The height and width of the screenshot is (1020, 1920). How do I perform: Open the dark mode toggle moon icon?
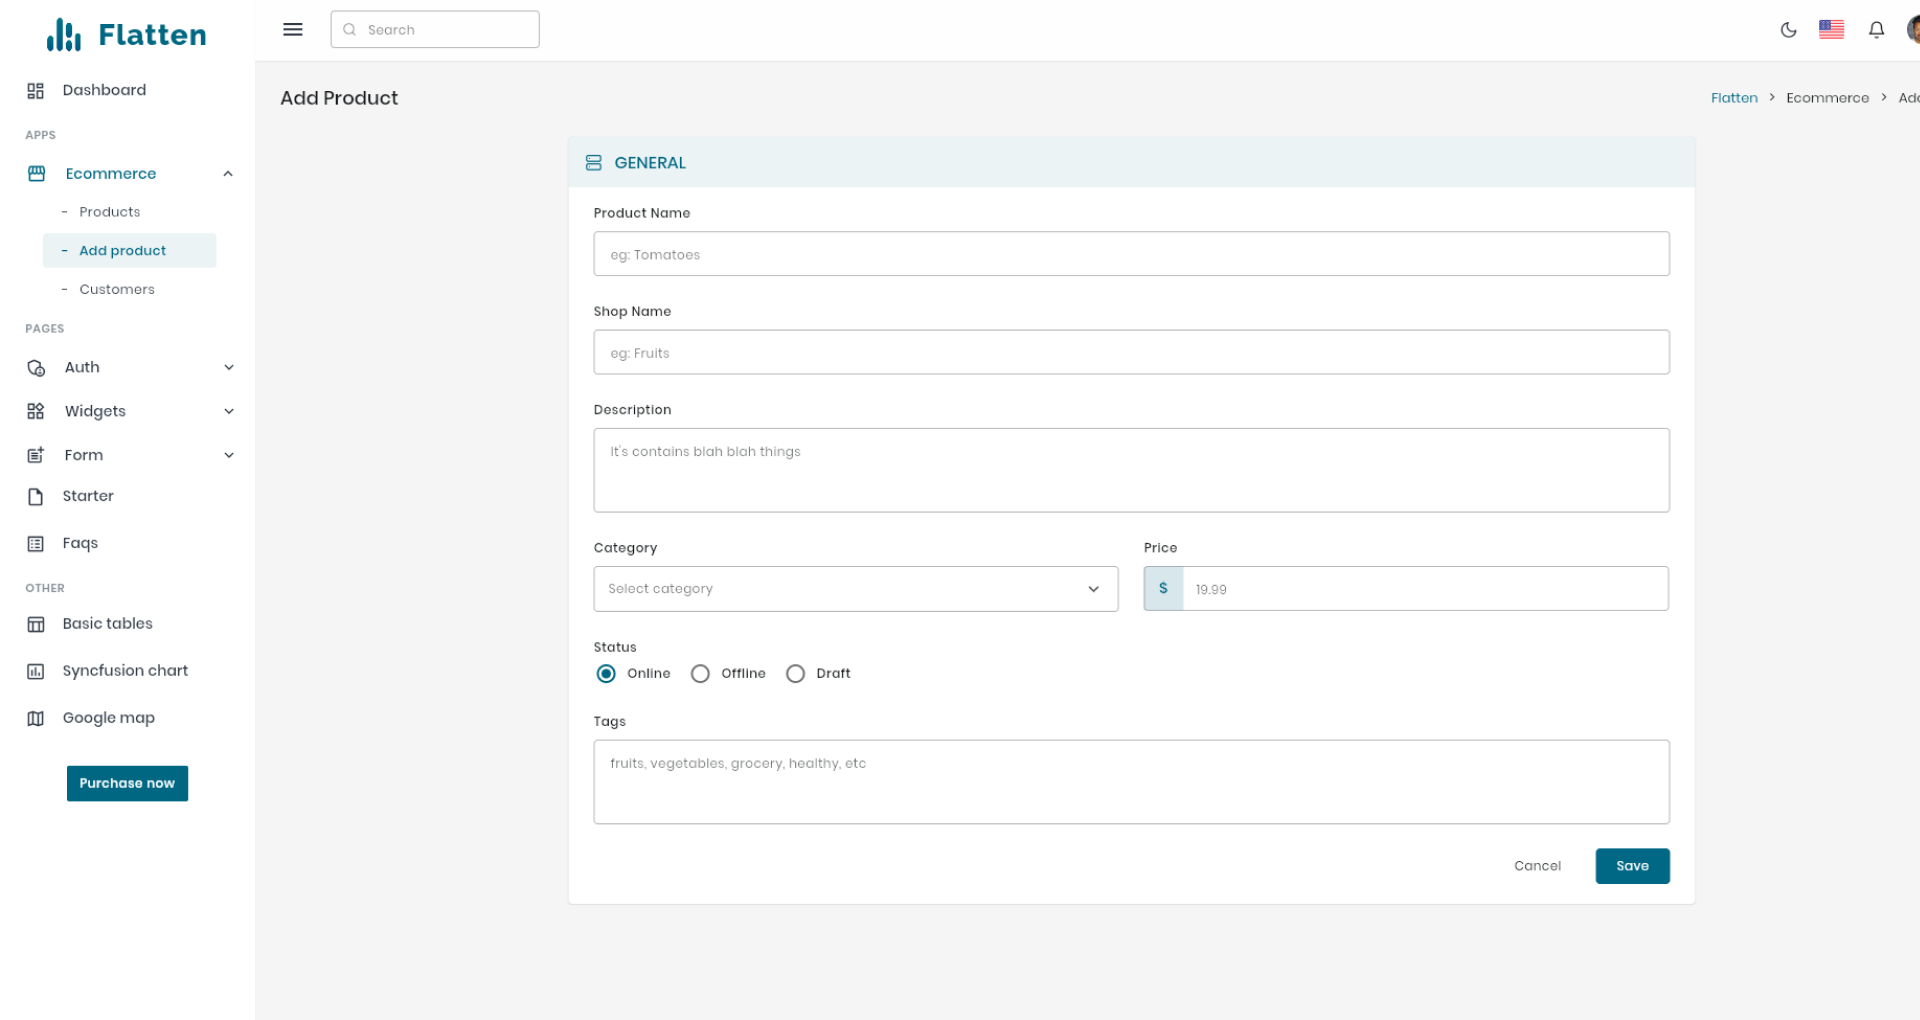pyautogui.click(x=1789, y=30)
